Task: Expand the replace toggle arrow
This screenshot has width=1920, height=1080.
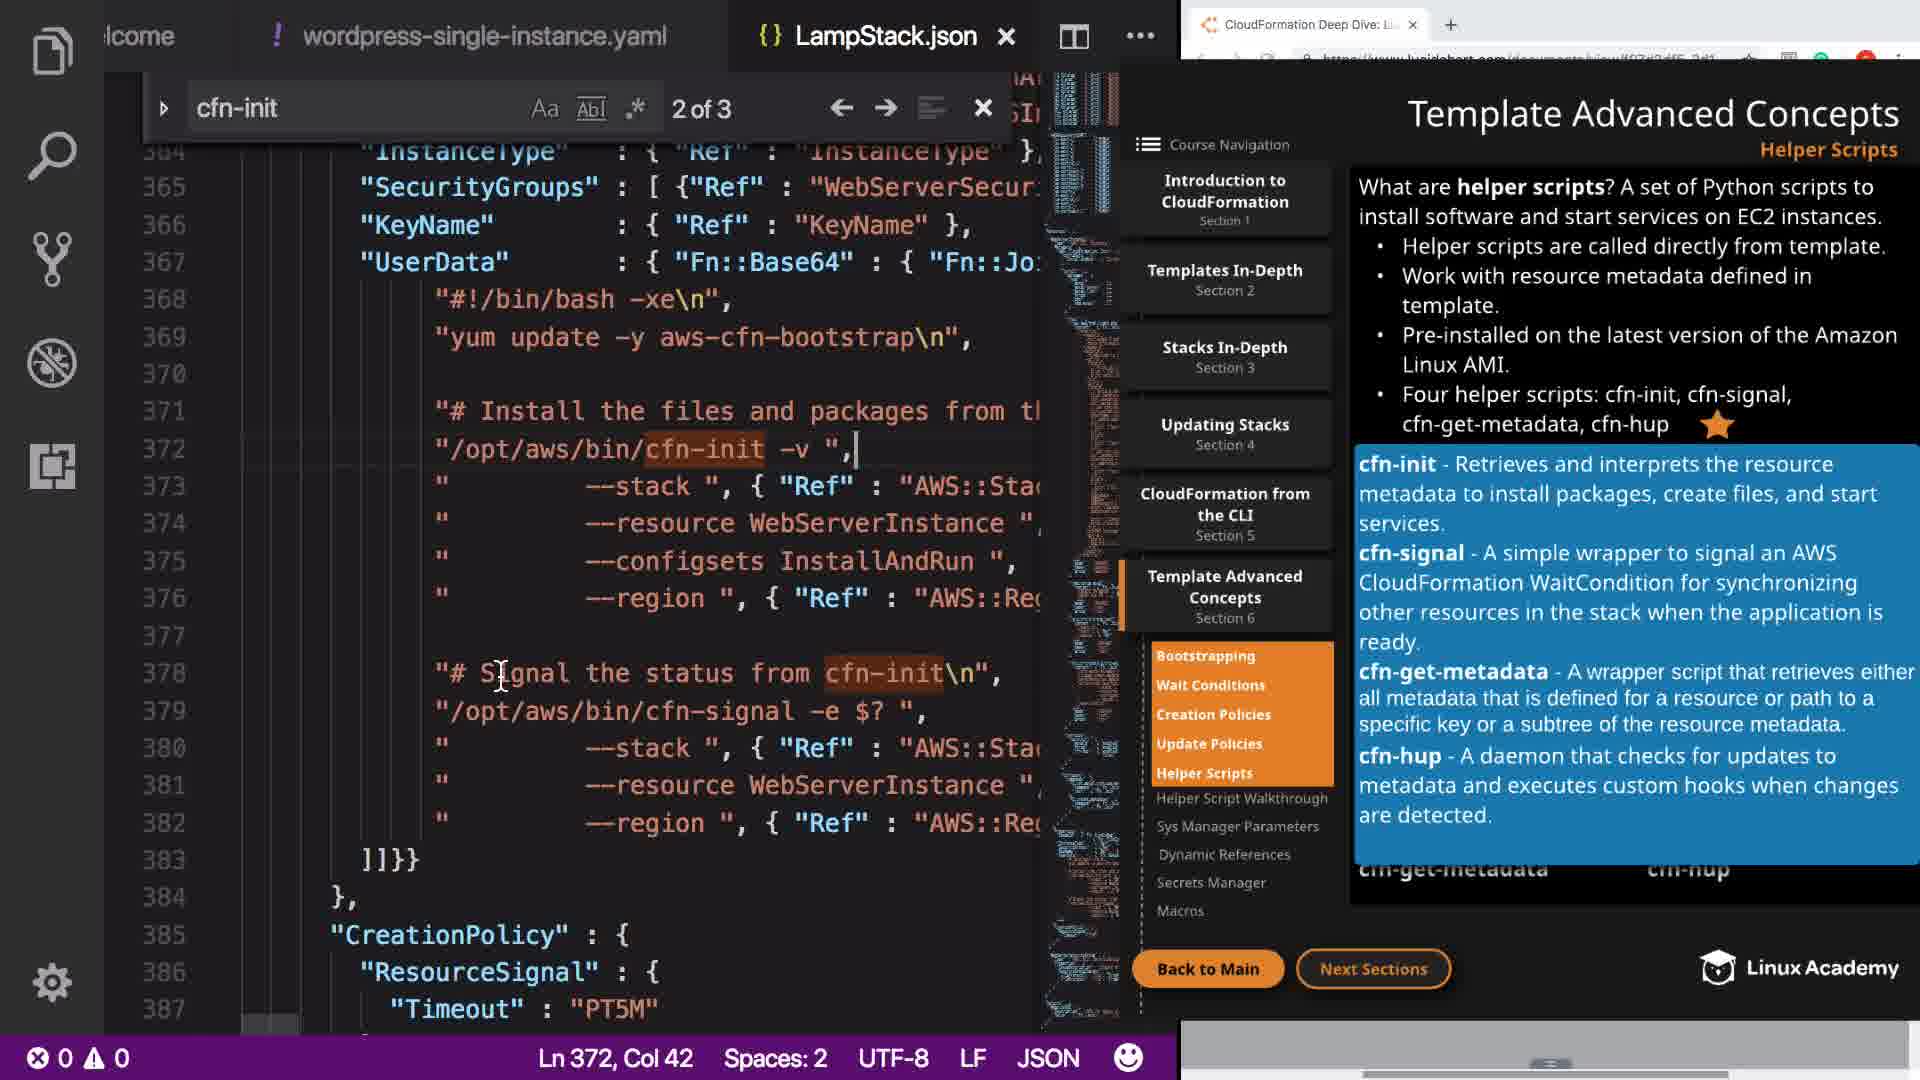Action: tap(164, 108)
